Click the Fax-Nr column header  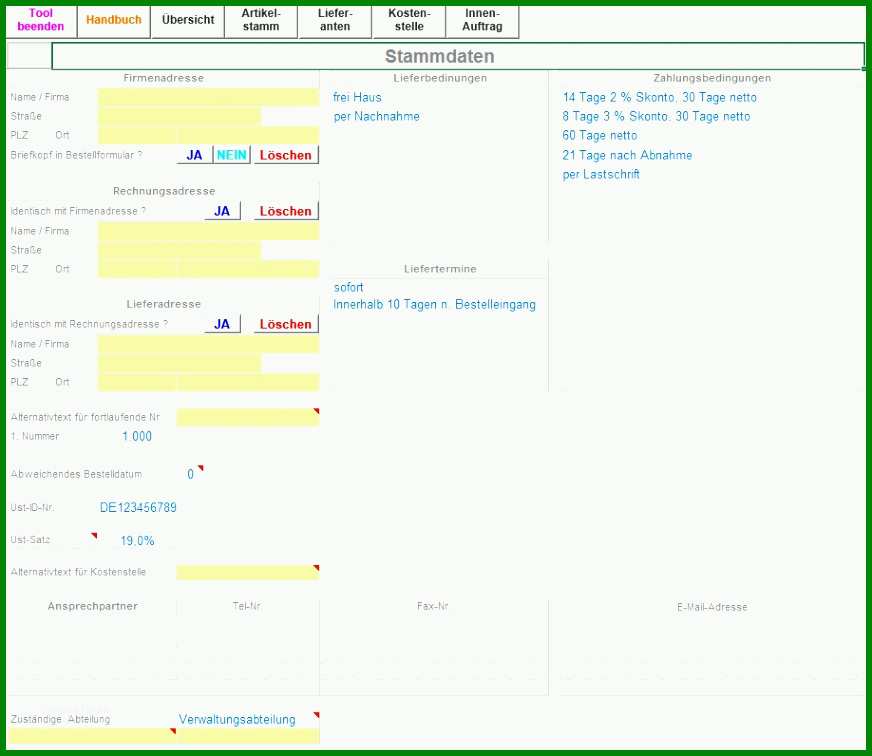pos(433,606)
